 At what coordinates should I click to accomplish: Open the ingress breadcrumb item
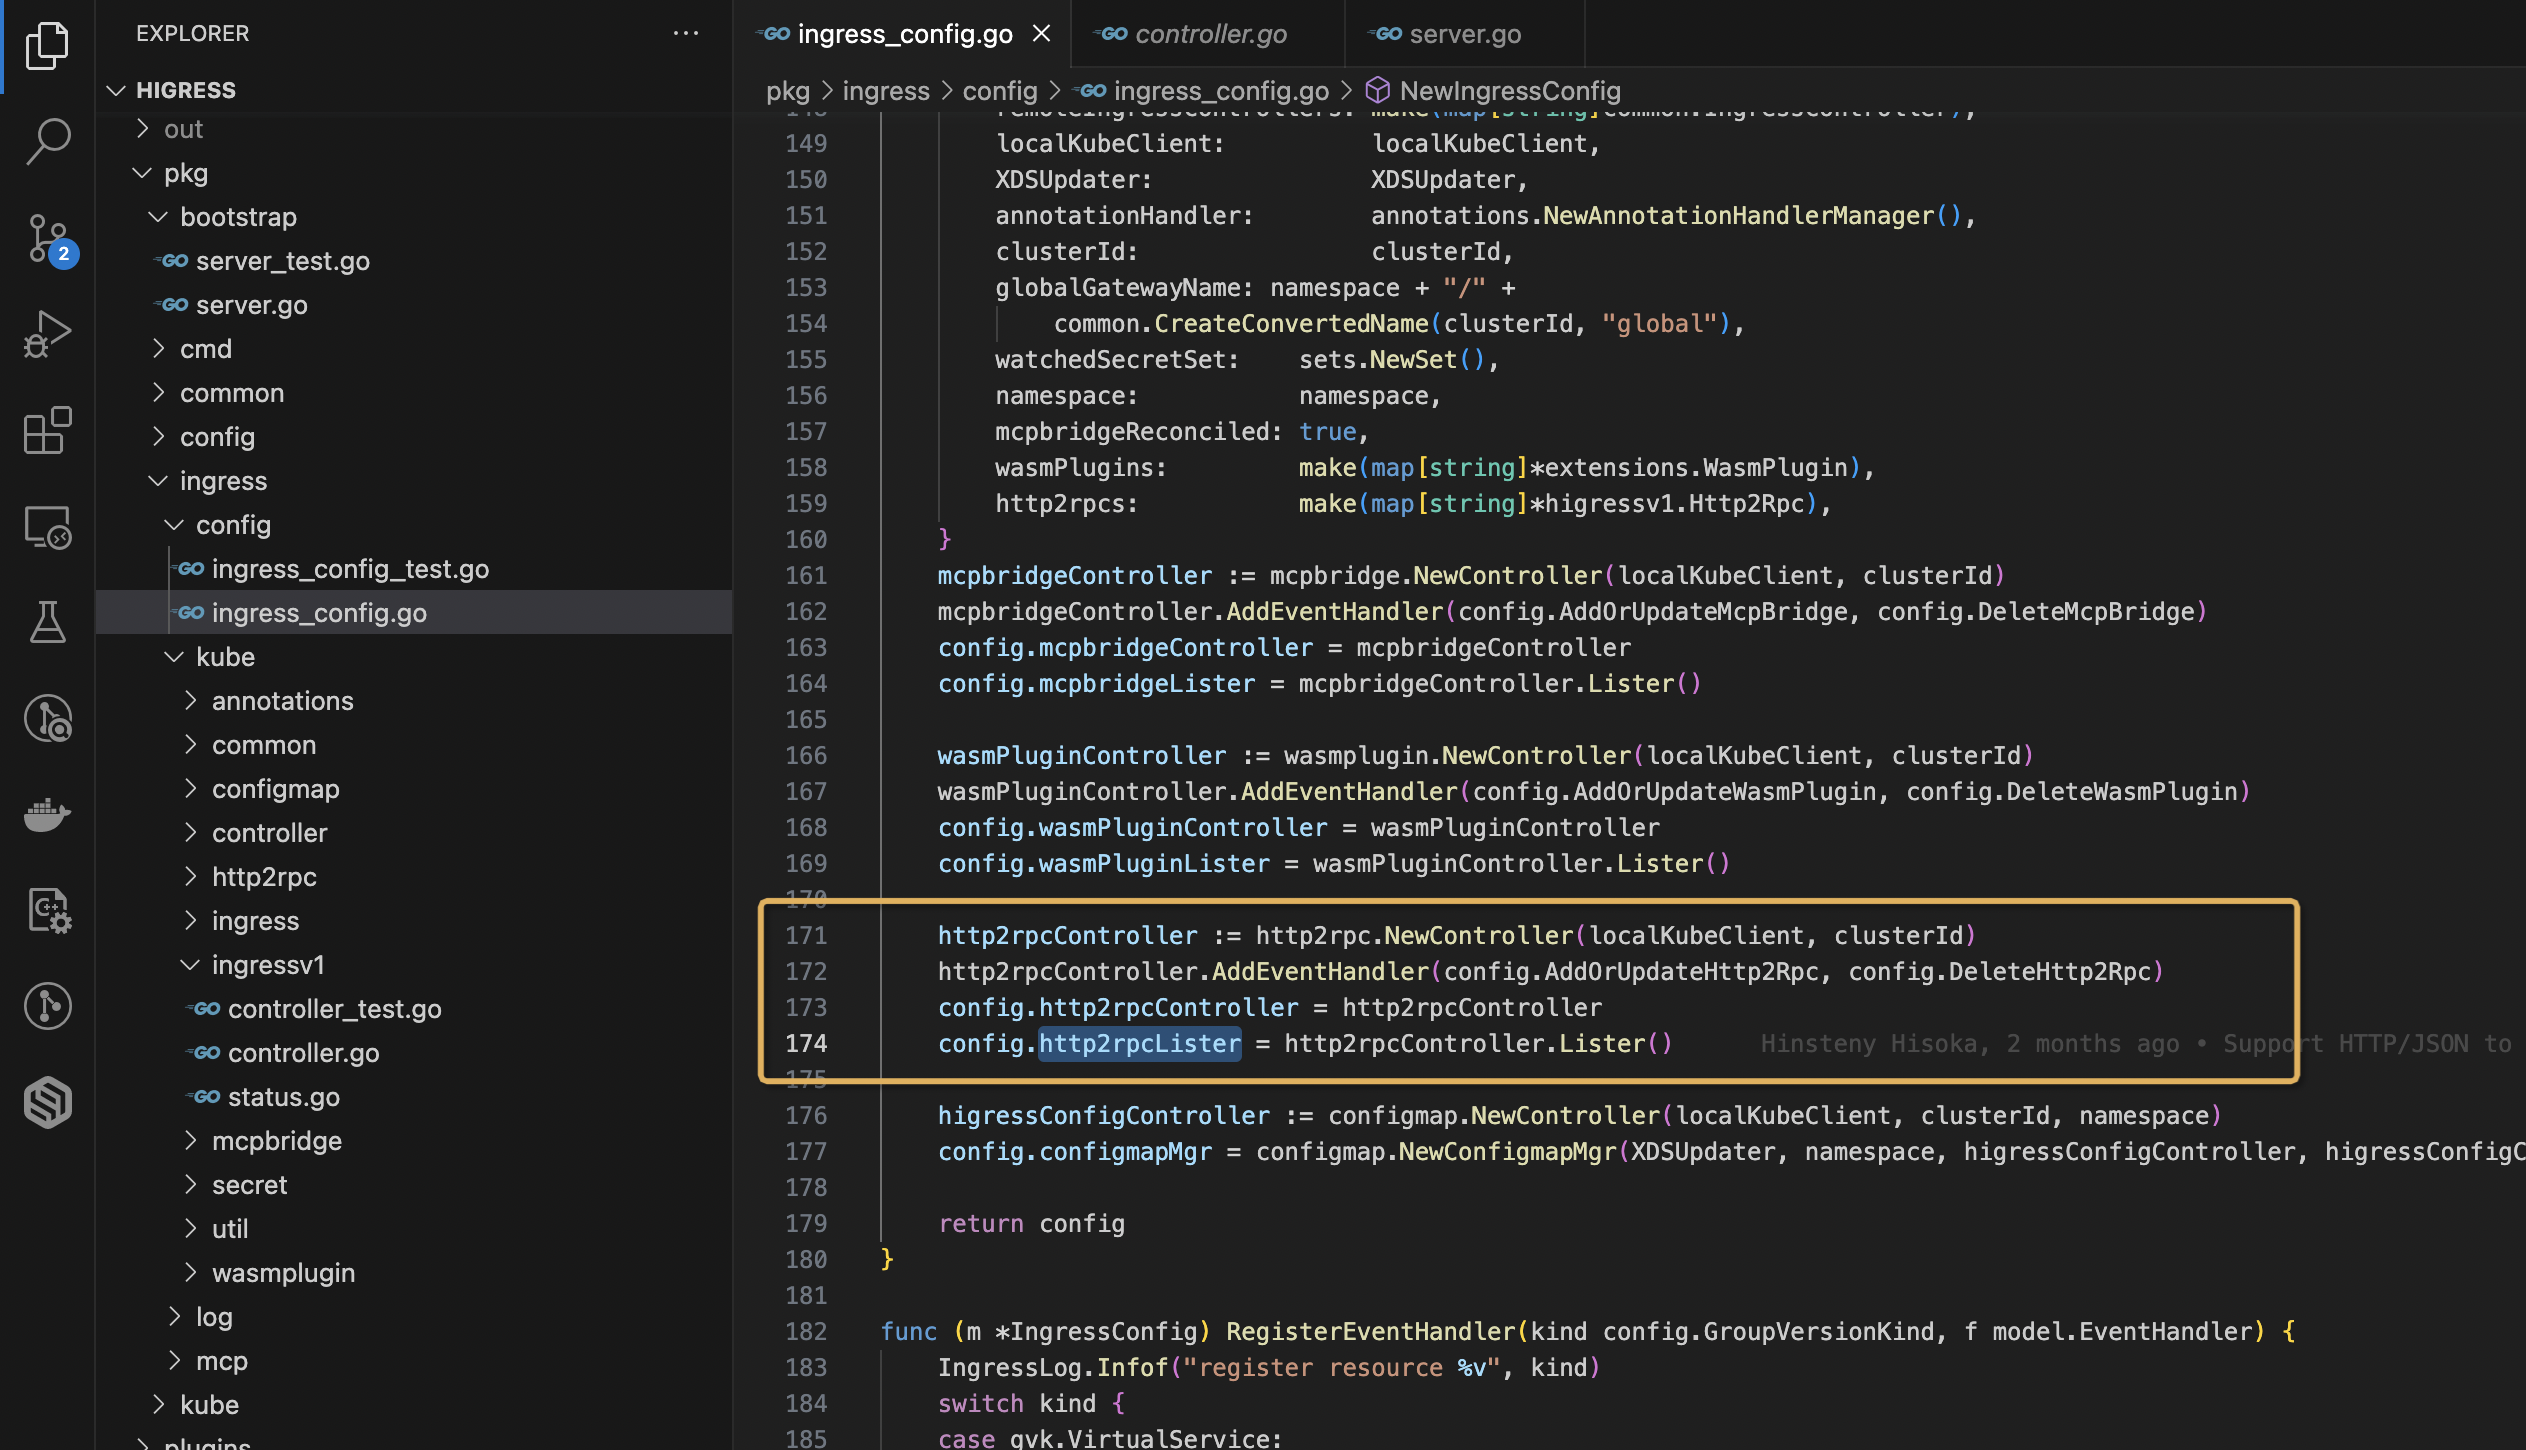coord(886,90)
